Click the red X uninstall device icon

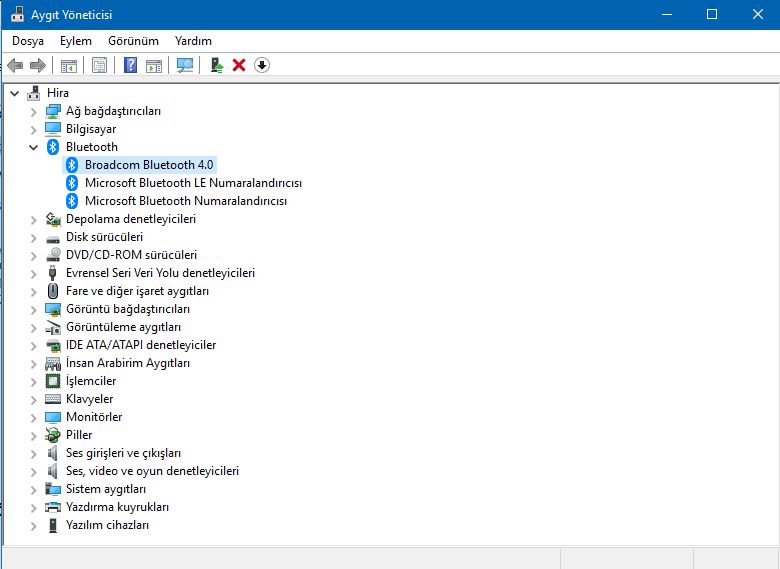click(239, 65)
